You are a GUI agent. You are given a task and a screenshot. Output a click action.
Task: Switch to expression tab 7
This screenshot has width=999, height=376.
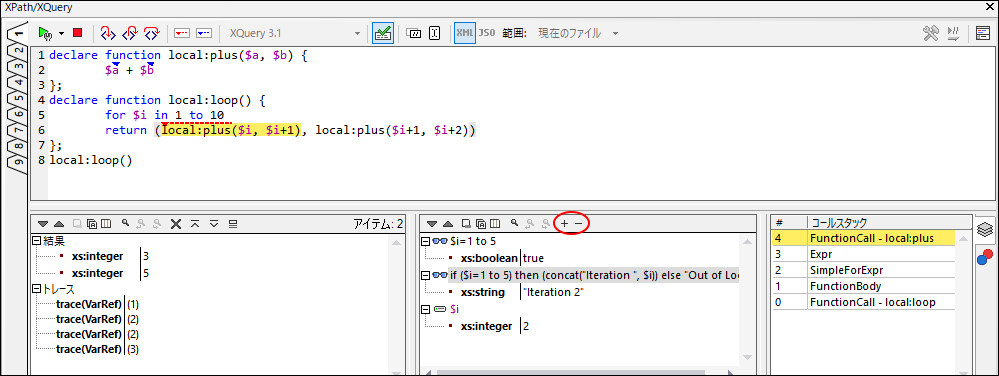point(18,129)
